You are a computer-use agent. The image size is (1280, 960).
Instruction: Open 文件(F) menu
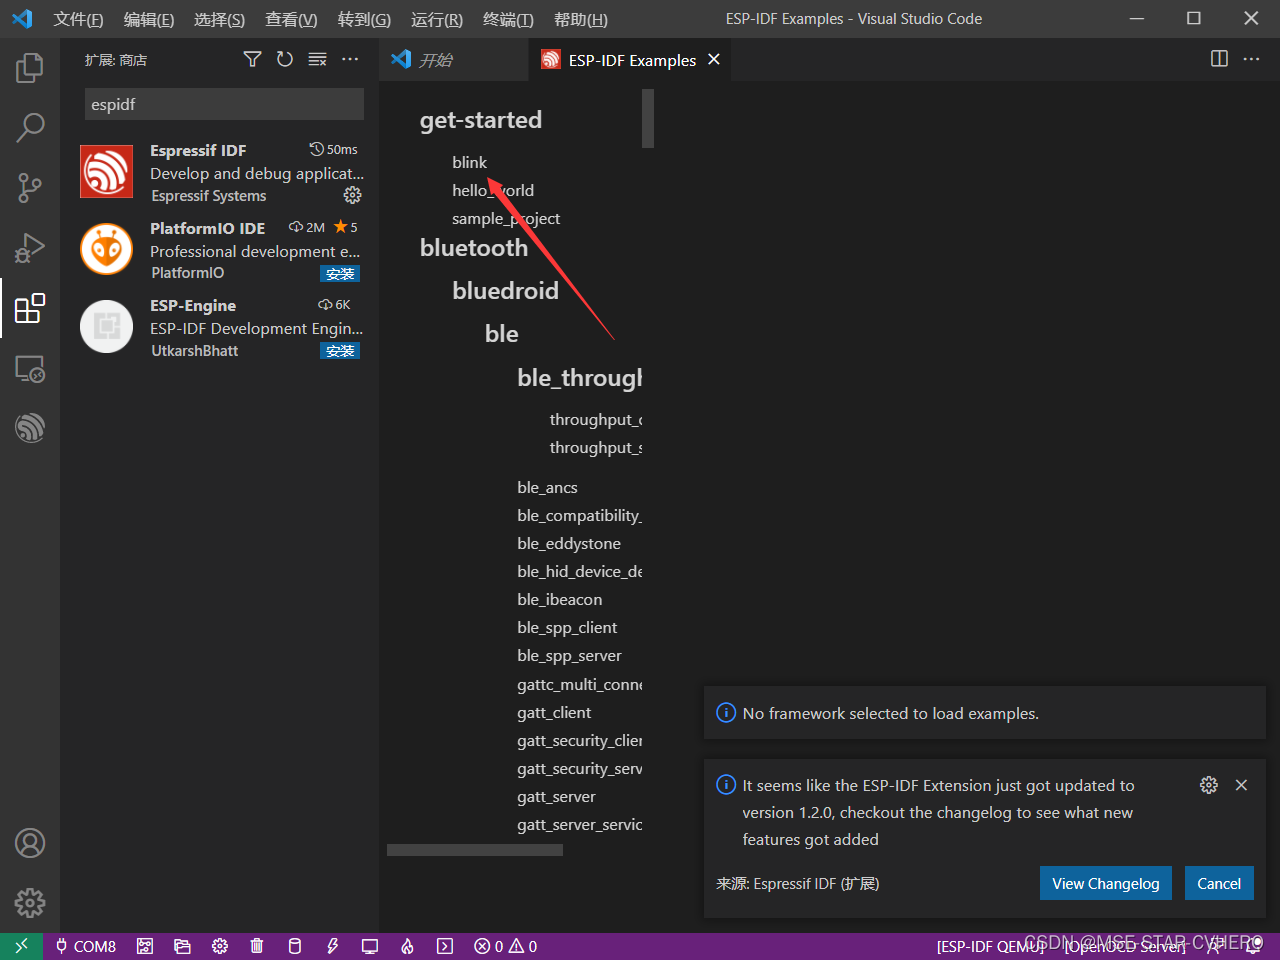click(78, 19)
